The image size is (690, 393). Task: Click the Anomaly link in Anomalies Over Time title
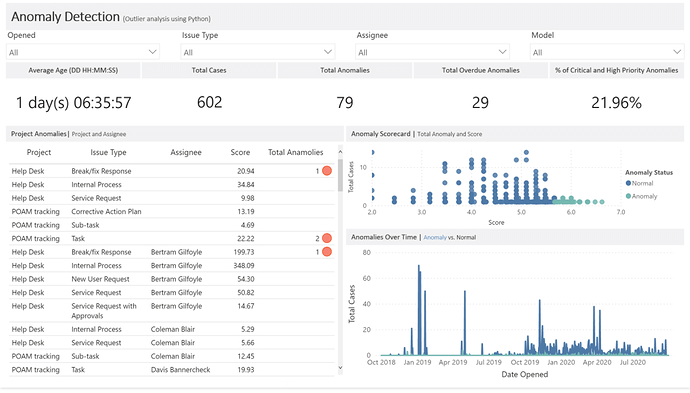[x=435, y=237]
